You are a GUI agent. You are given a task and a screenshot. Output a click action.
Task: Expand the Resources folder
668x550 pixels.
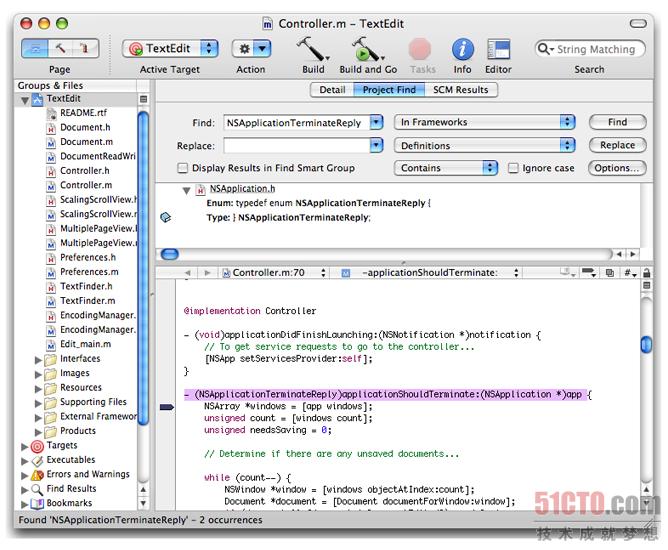[x=38, y=389]
